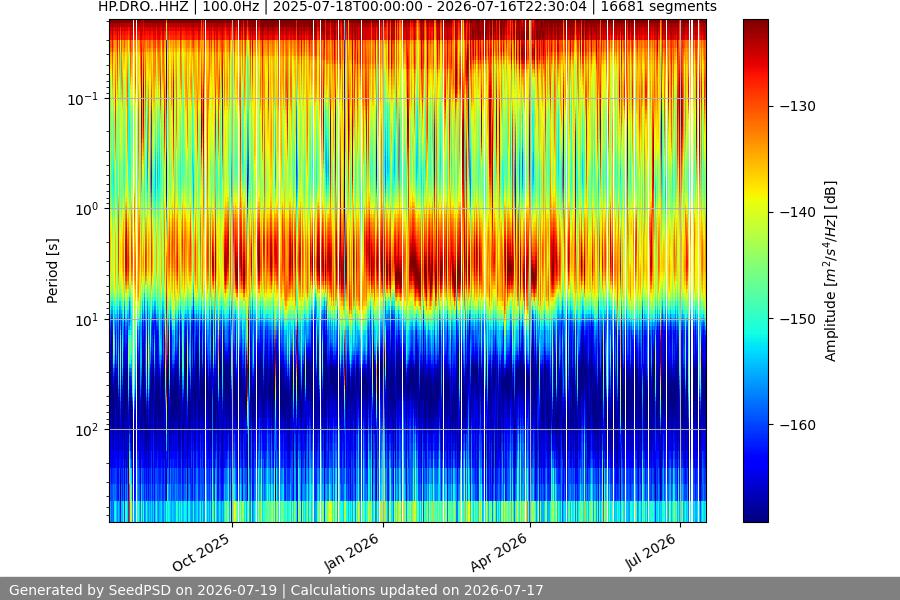Click the −140 colorbar tick label
The image size is (900, 600).
(798, 212)
